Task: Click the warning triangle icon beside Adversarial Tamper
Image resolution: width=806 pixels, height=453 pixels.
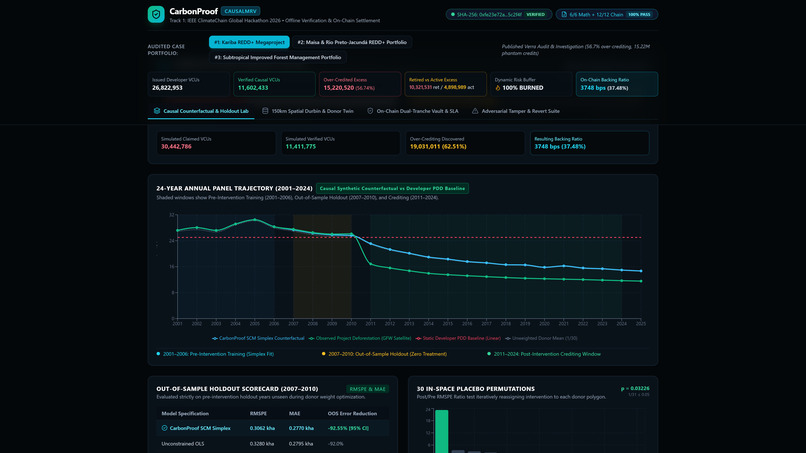Action: tap(475, 111)
